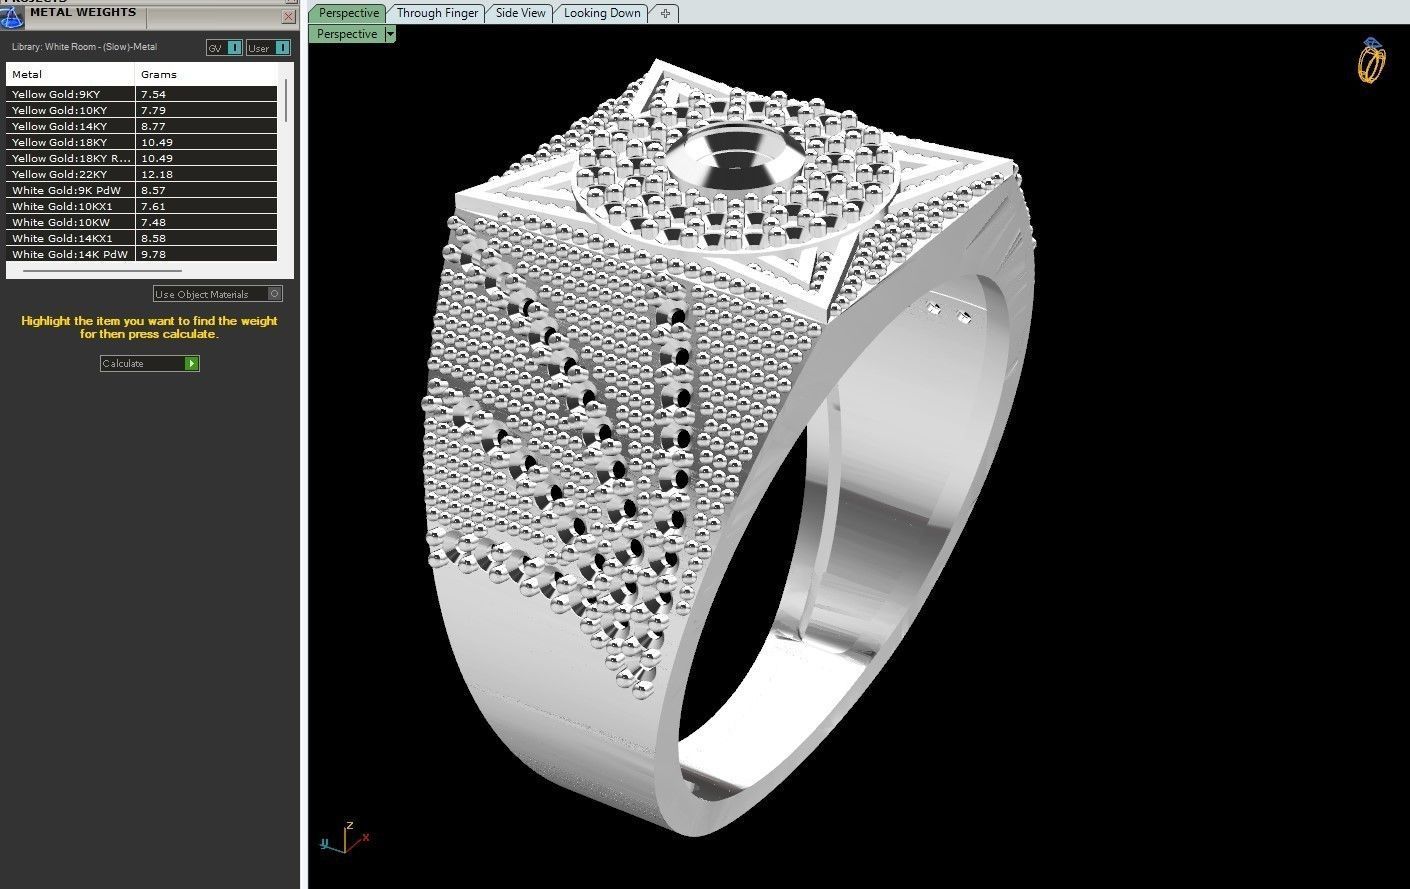Toggle the User library switch

point(268,48)
